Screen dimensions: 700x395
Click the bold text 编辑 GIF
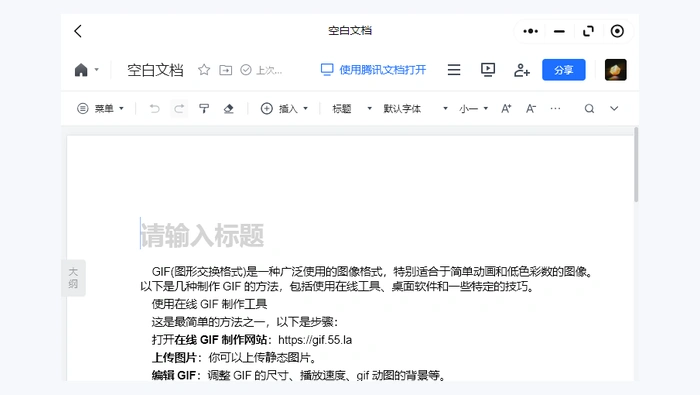coord(174,375)
